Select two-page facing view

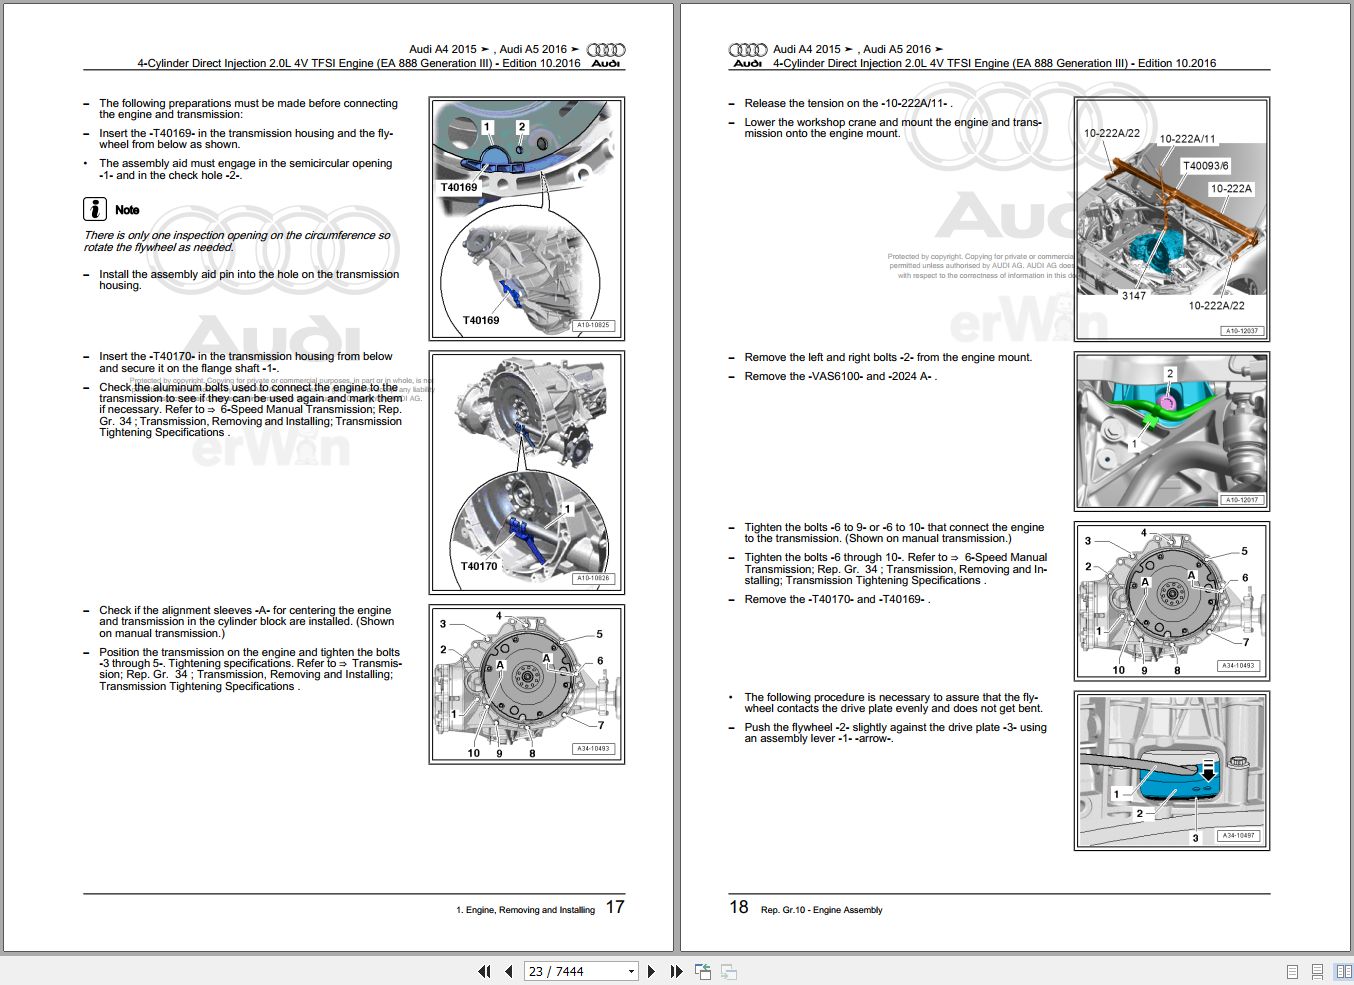point(1343,971)
